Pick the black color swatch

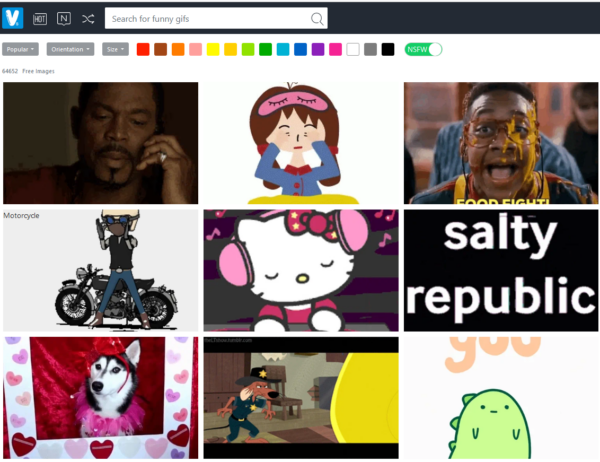pyautogui.click(x=388, y=49)
